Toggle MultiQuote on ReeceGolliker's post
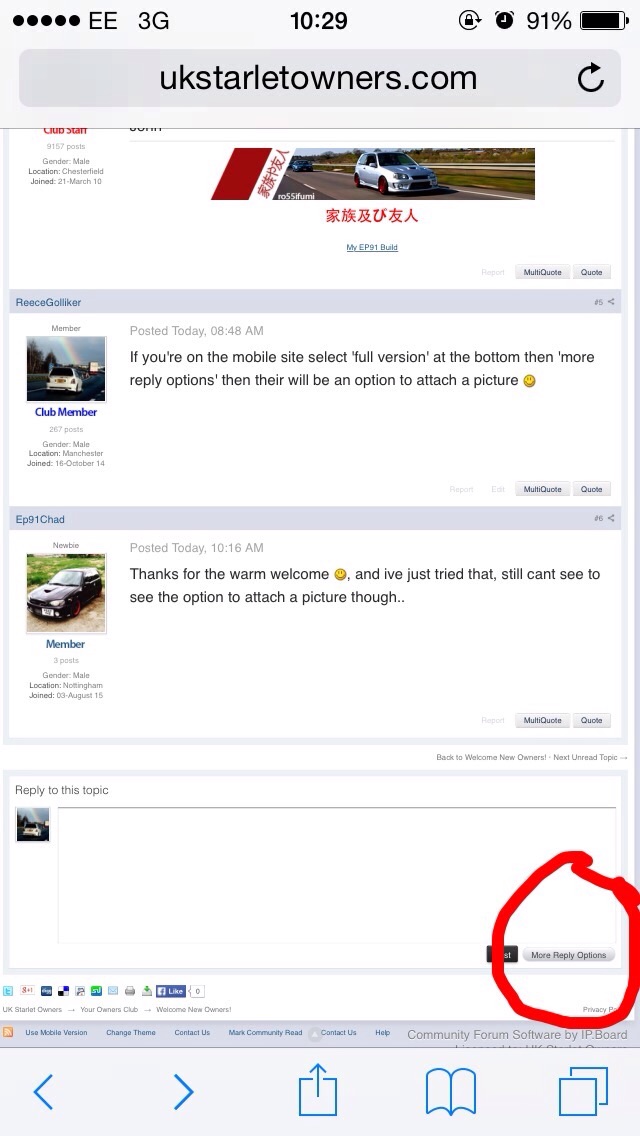The width and height of the screenshot is (640, 1136). [x=542, y=489]
